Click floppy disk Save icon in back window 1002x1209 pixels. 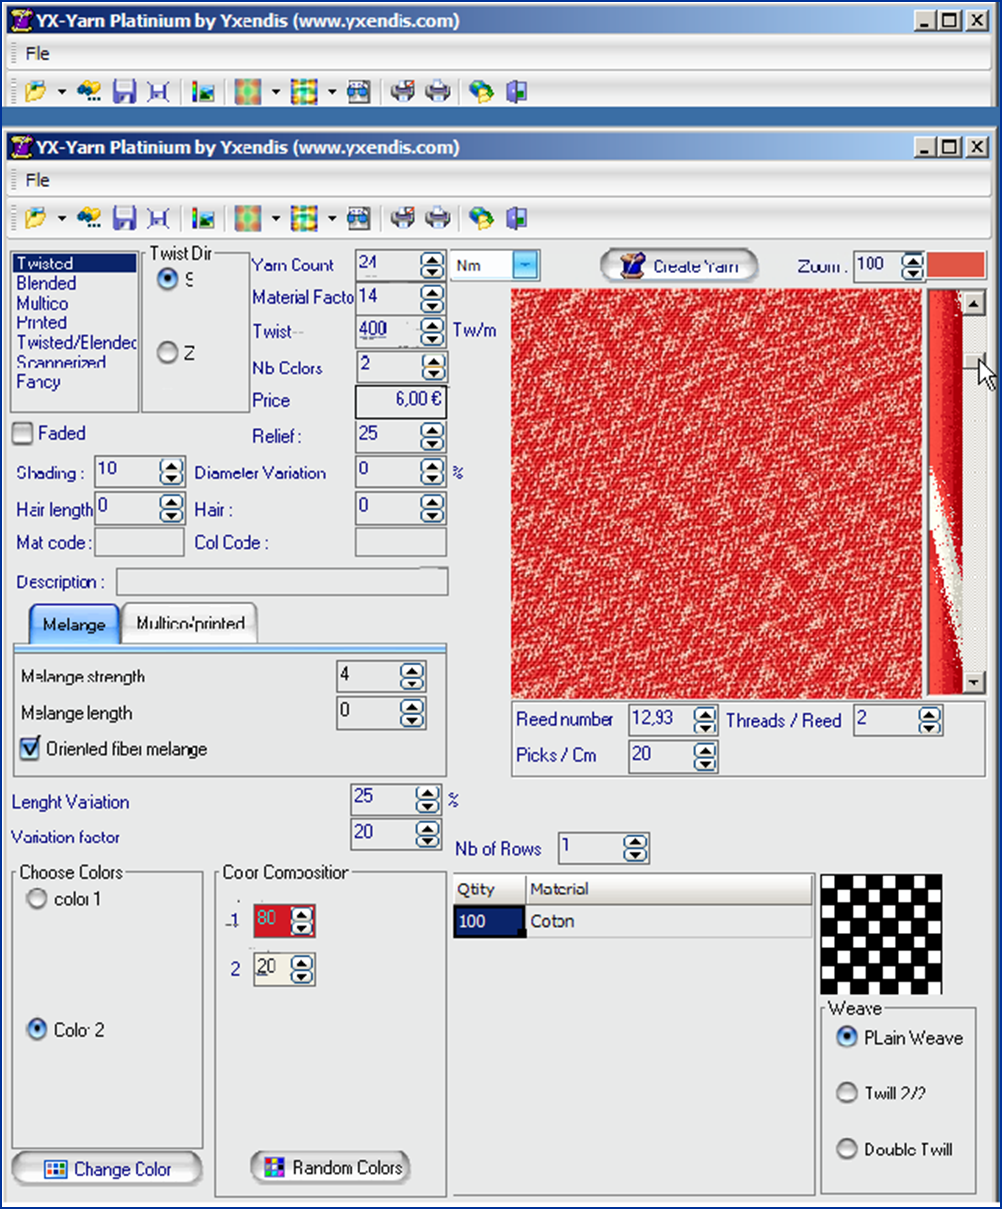pyautogui.click(x=124, y=92)
